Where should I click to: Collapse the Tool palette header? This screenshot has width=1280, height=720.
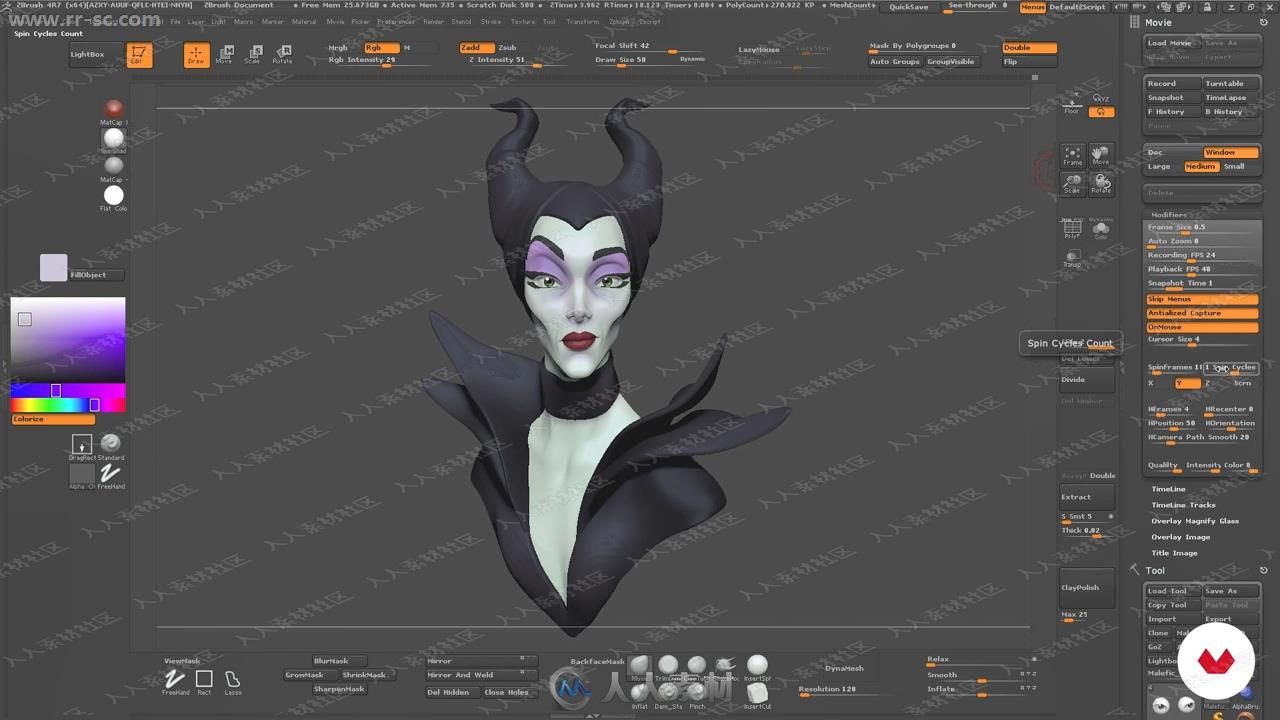tap(1155, 570)
